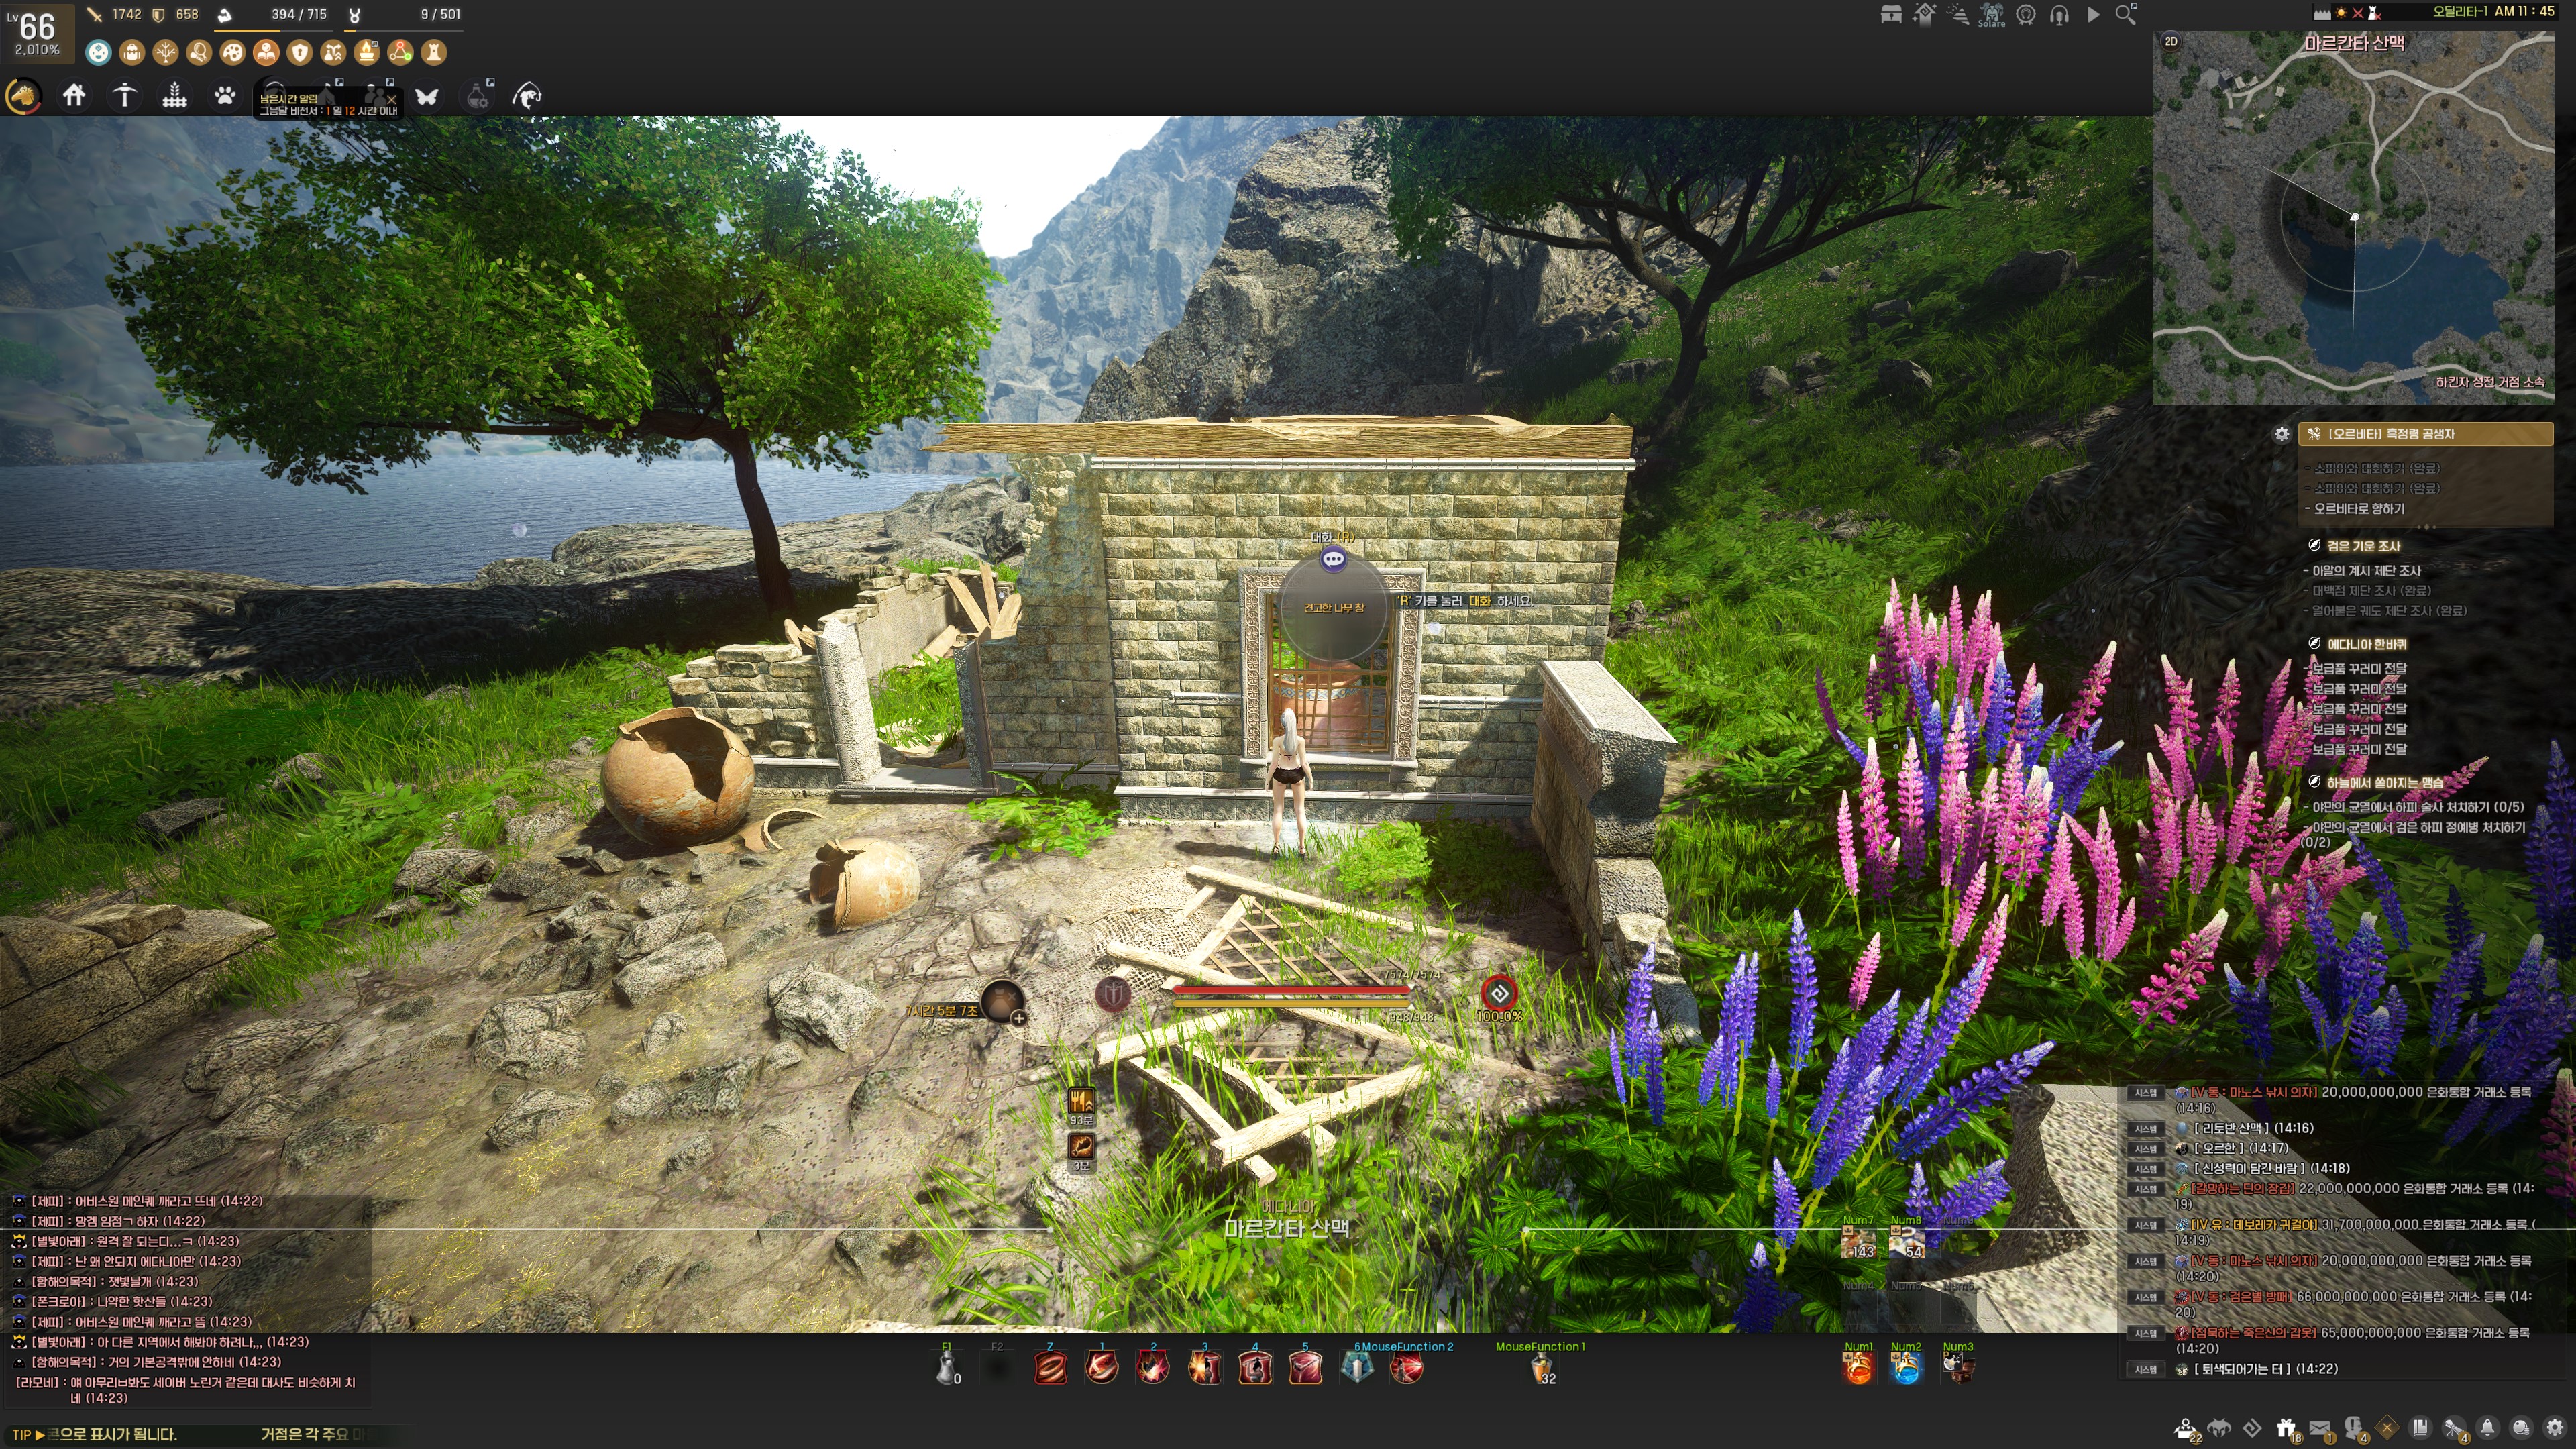Click the 대화 (R) talk interaction button

[1333, 559]
